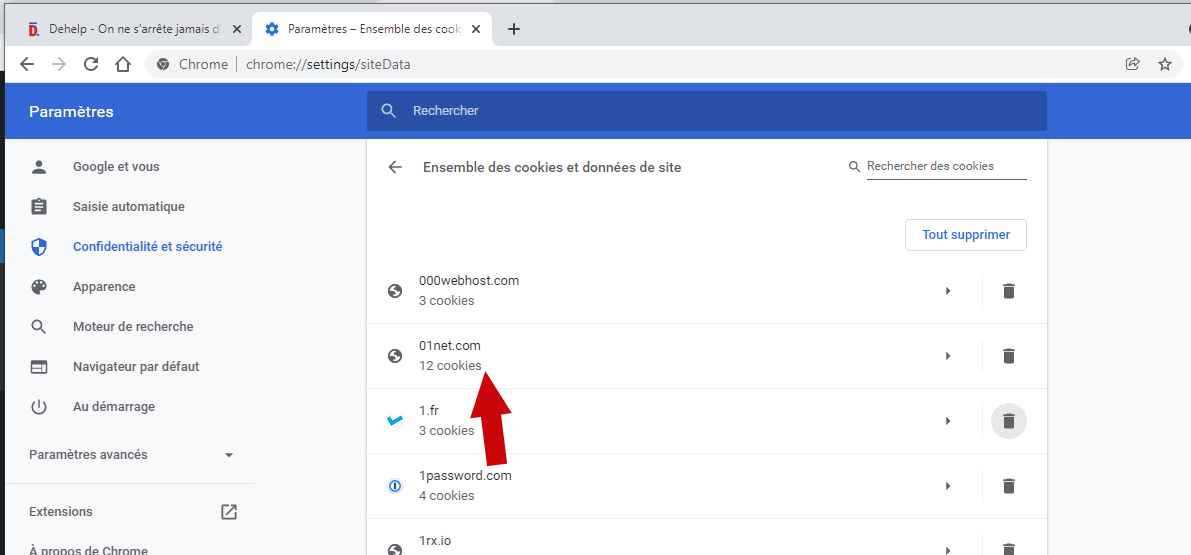Open À propos de Chrome
The width and height of the screenshot is (1191, 555).
point(88,550)
